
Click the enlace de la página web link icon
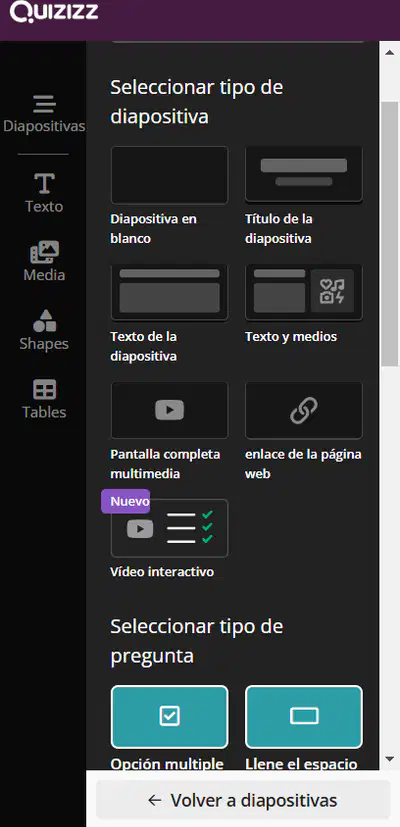tap(304, 410)
